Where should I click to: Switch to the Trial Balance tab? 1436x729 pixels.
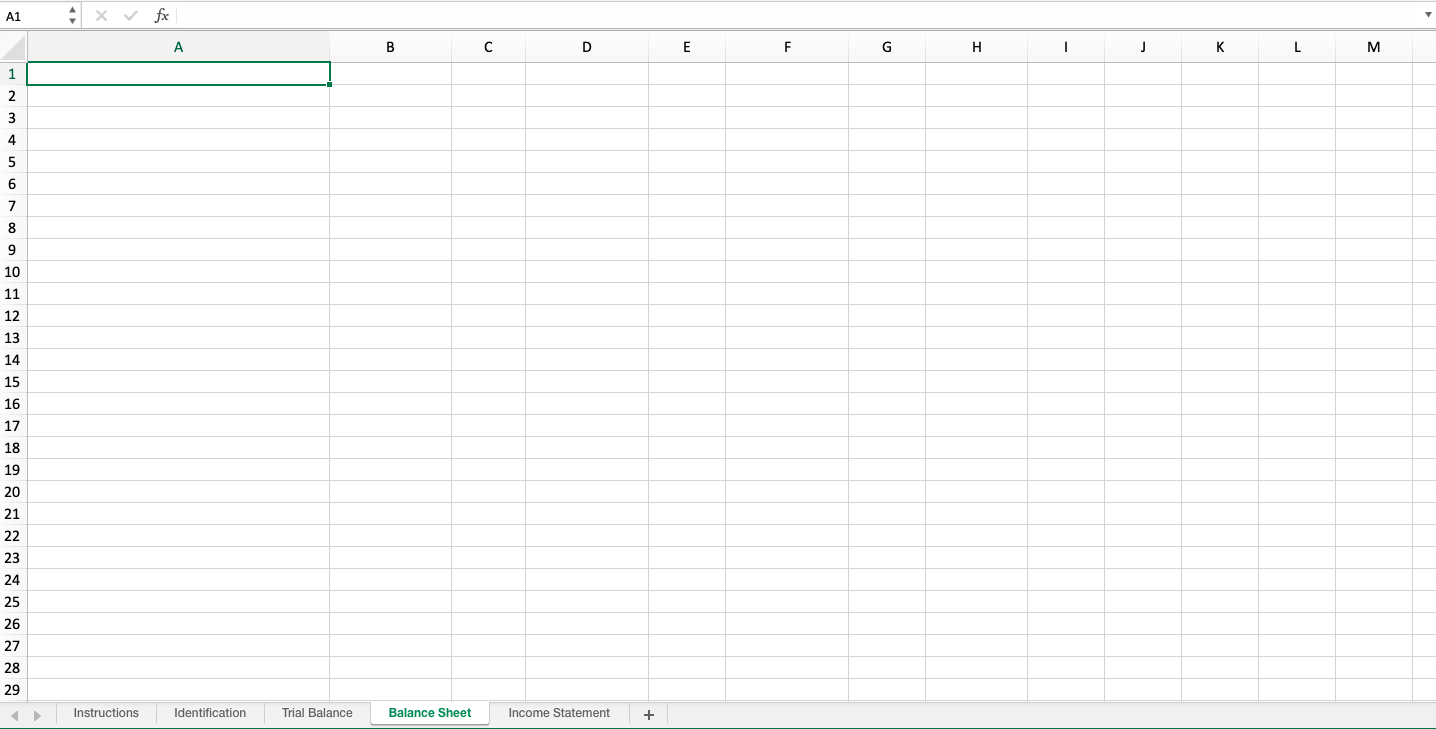[x=316, y=713]
